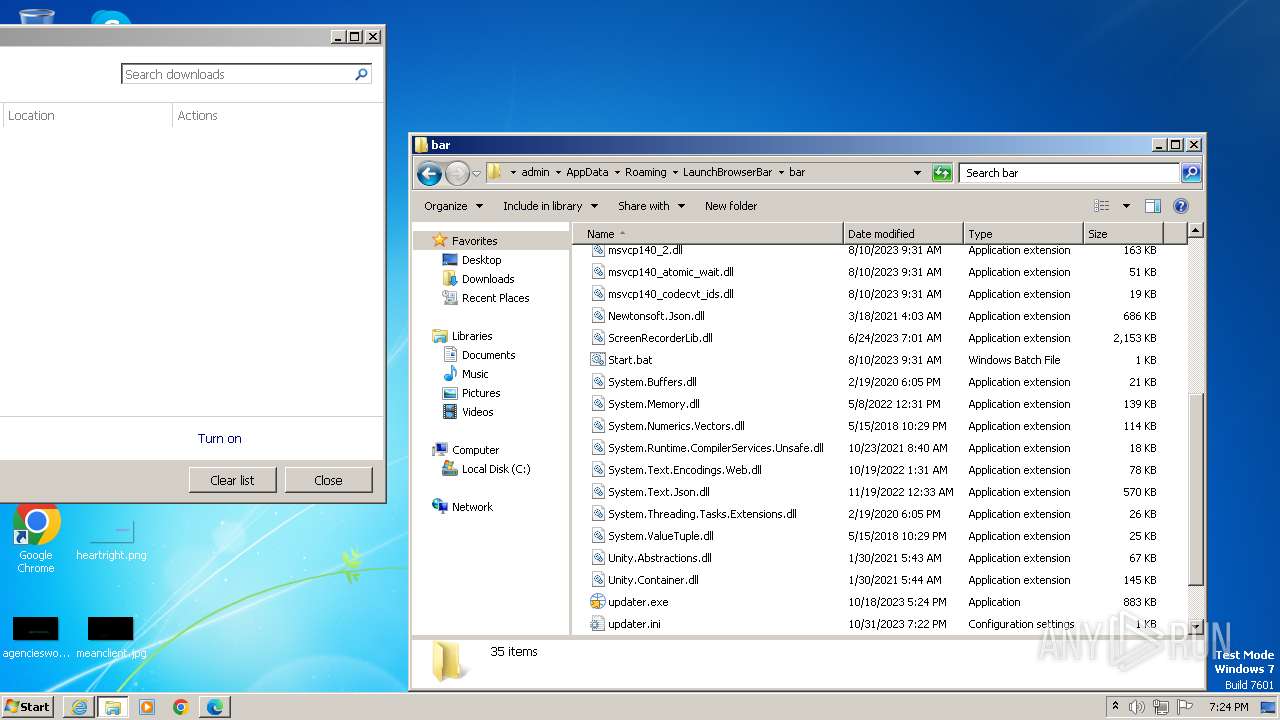Click the file list scrollbar up arrow
This screenshot has height=720, width=1280.
pyautogui.click(x=1195, y=231)
